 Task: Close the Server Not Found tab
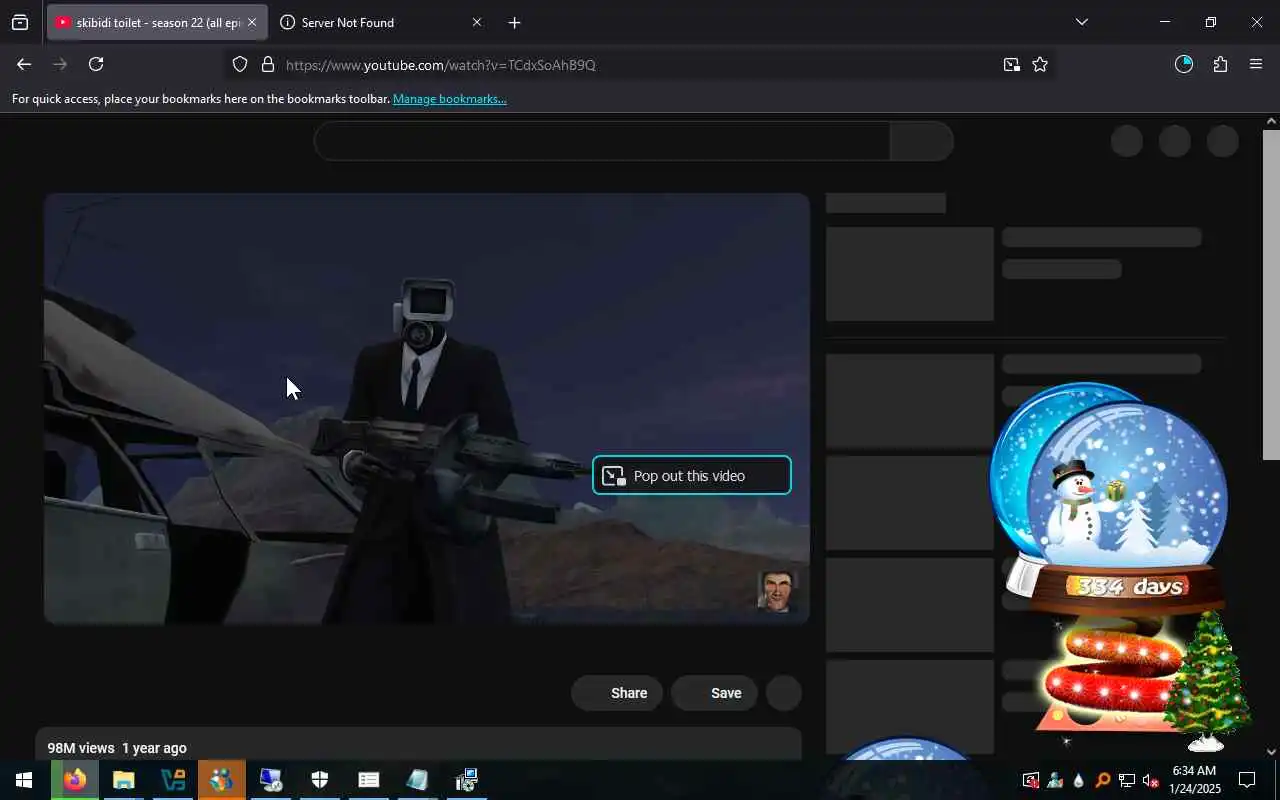476,22
